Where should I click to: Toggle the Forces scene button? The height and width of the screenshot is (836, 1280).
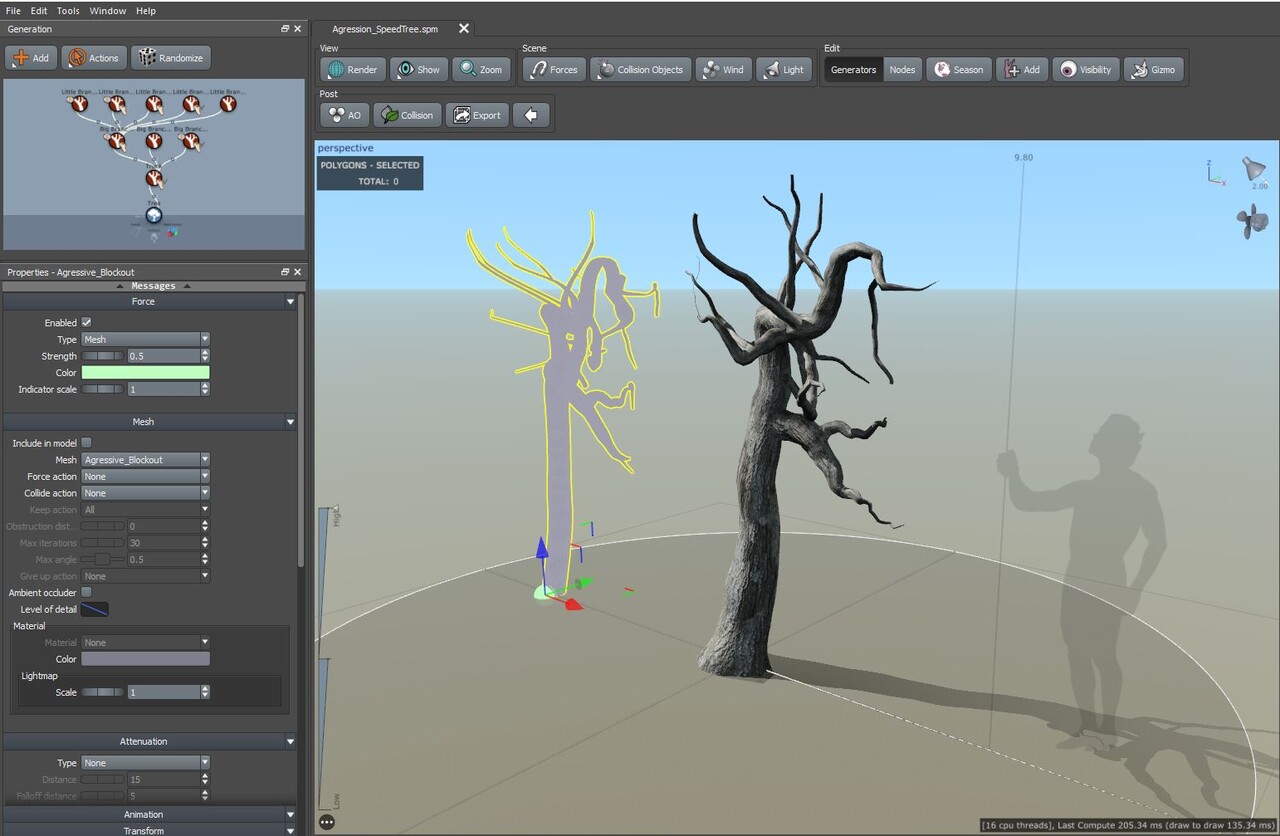pyautogui.click(x=554, y=70)
